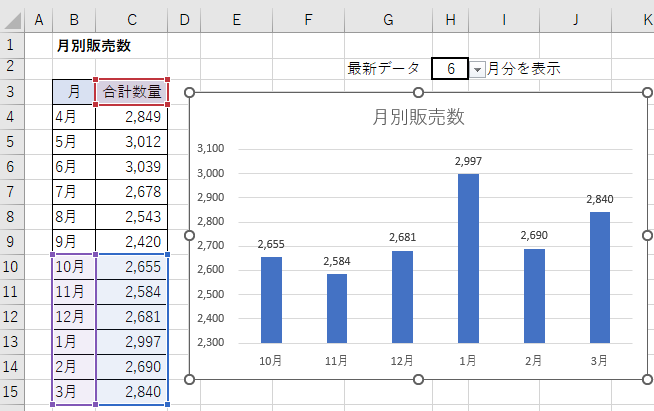Viewport: 654px width, 411px height.
Task: Select the chart title 月別販売数
Action: click(x=418, y=117)
